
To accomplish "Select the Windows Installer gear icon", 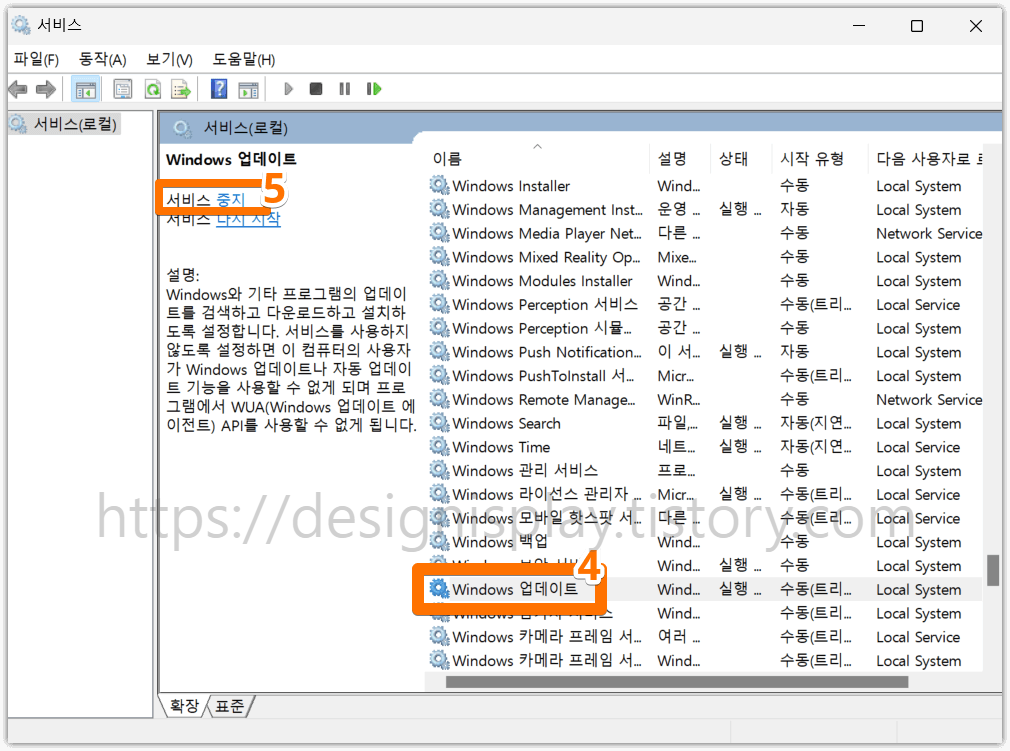I will point(439,185).
